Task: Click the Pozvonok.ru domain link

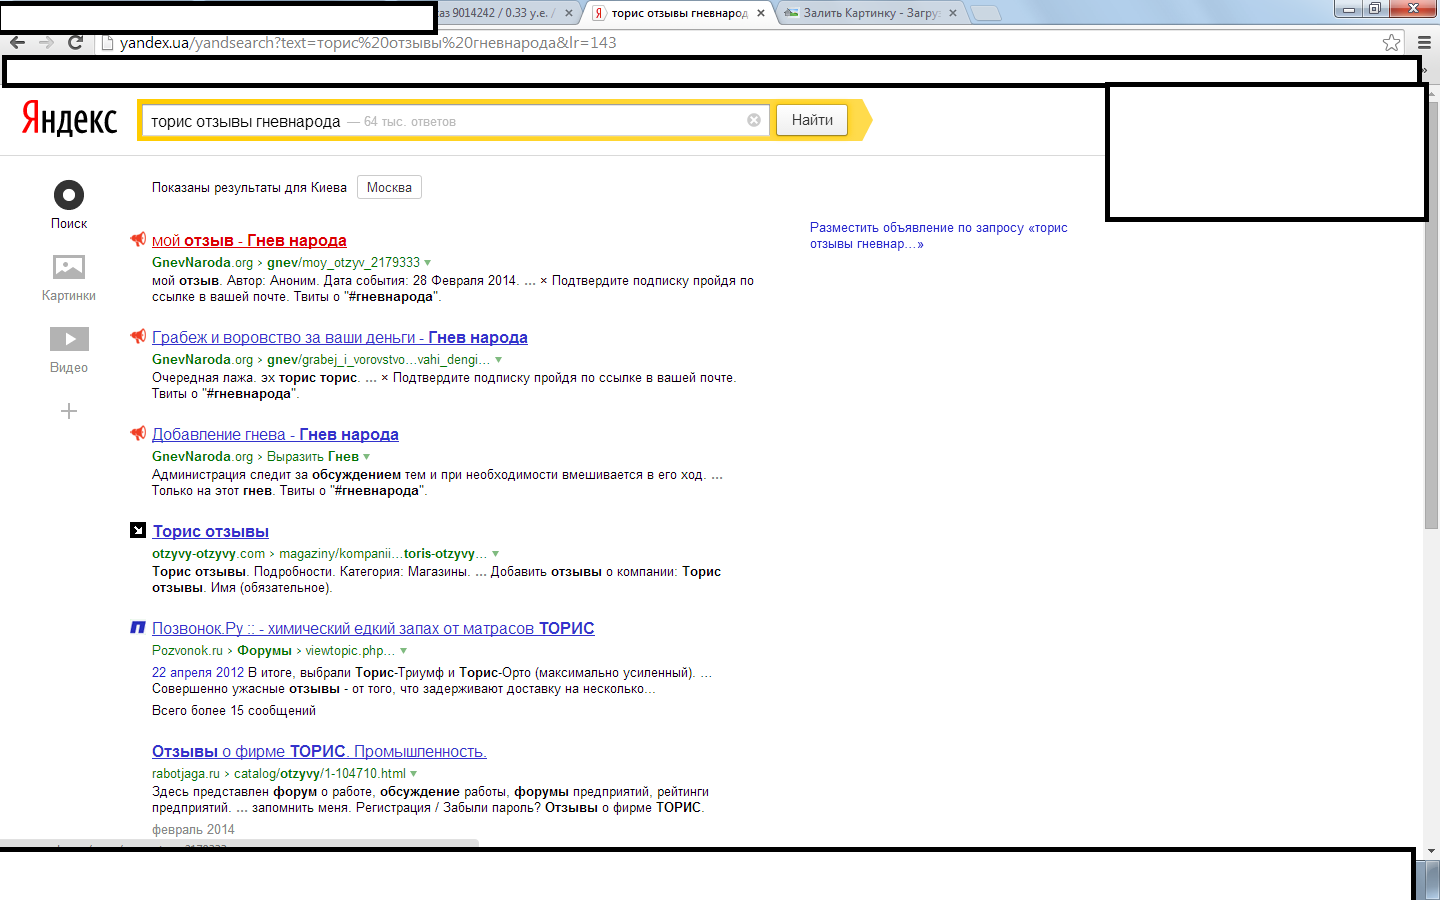Action: [x=187, y=650]
